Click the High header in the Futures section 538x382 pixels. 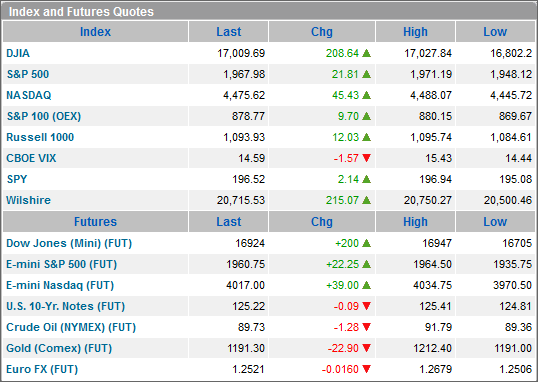pos(415,222)
